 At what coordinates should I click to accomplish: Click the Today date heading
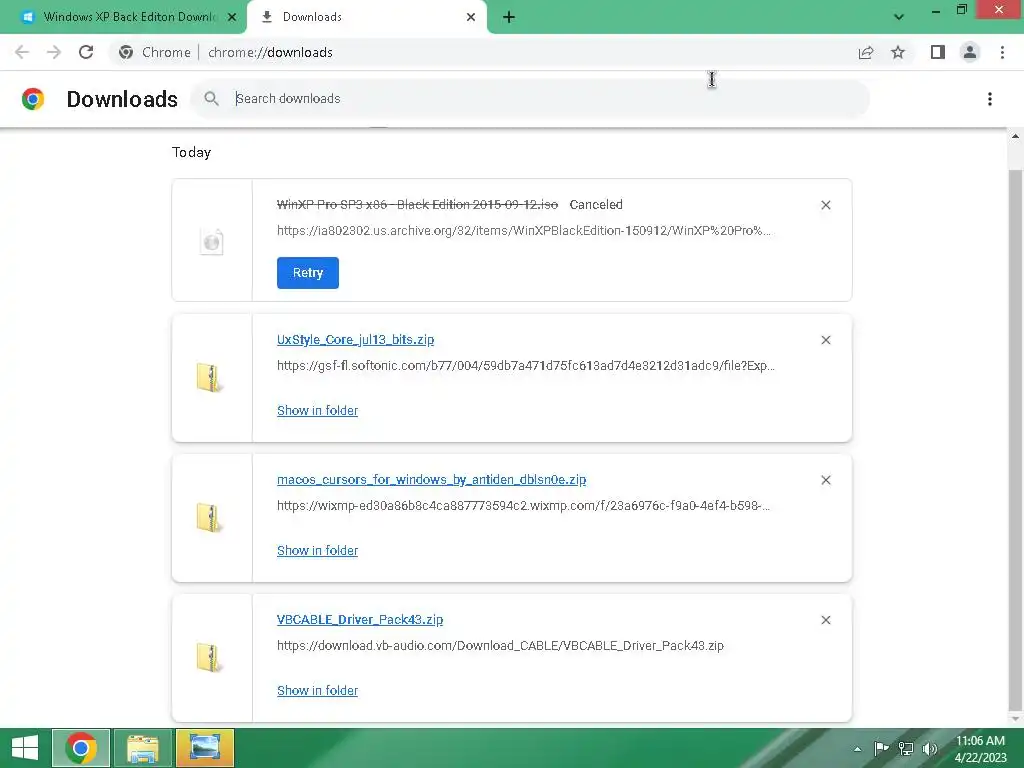coord(191,152)
